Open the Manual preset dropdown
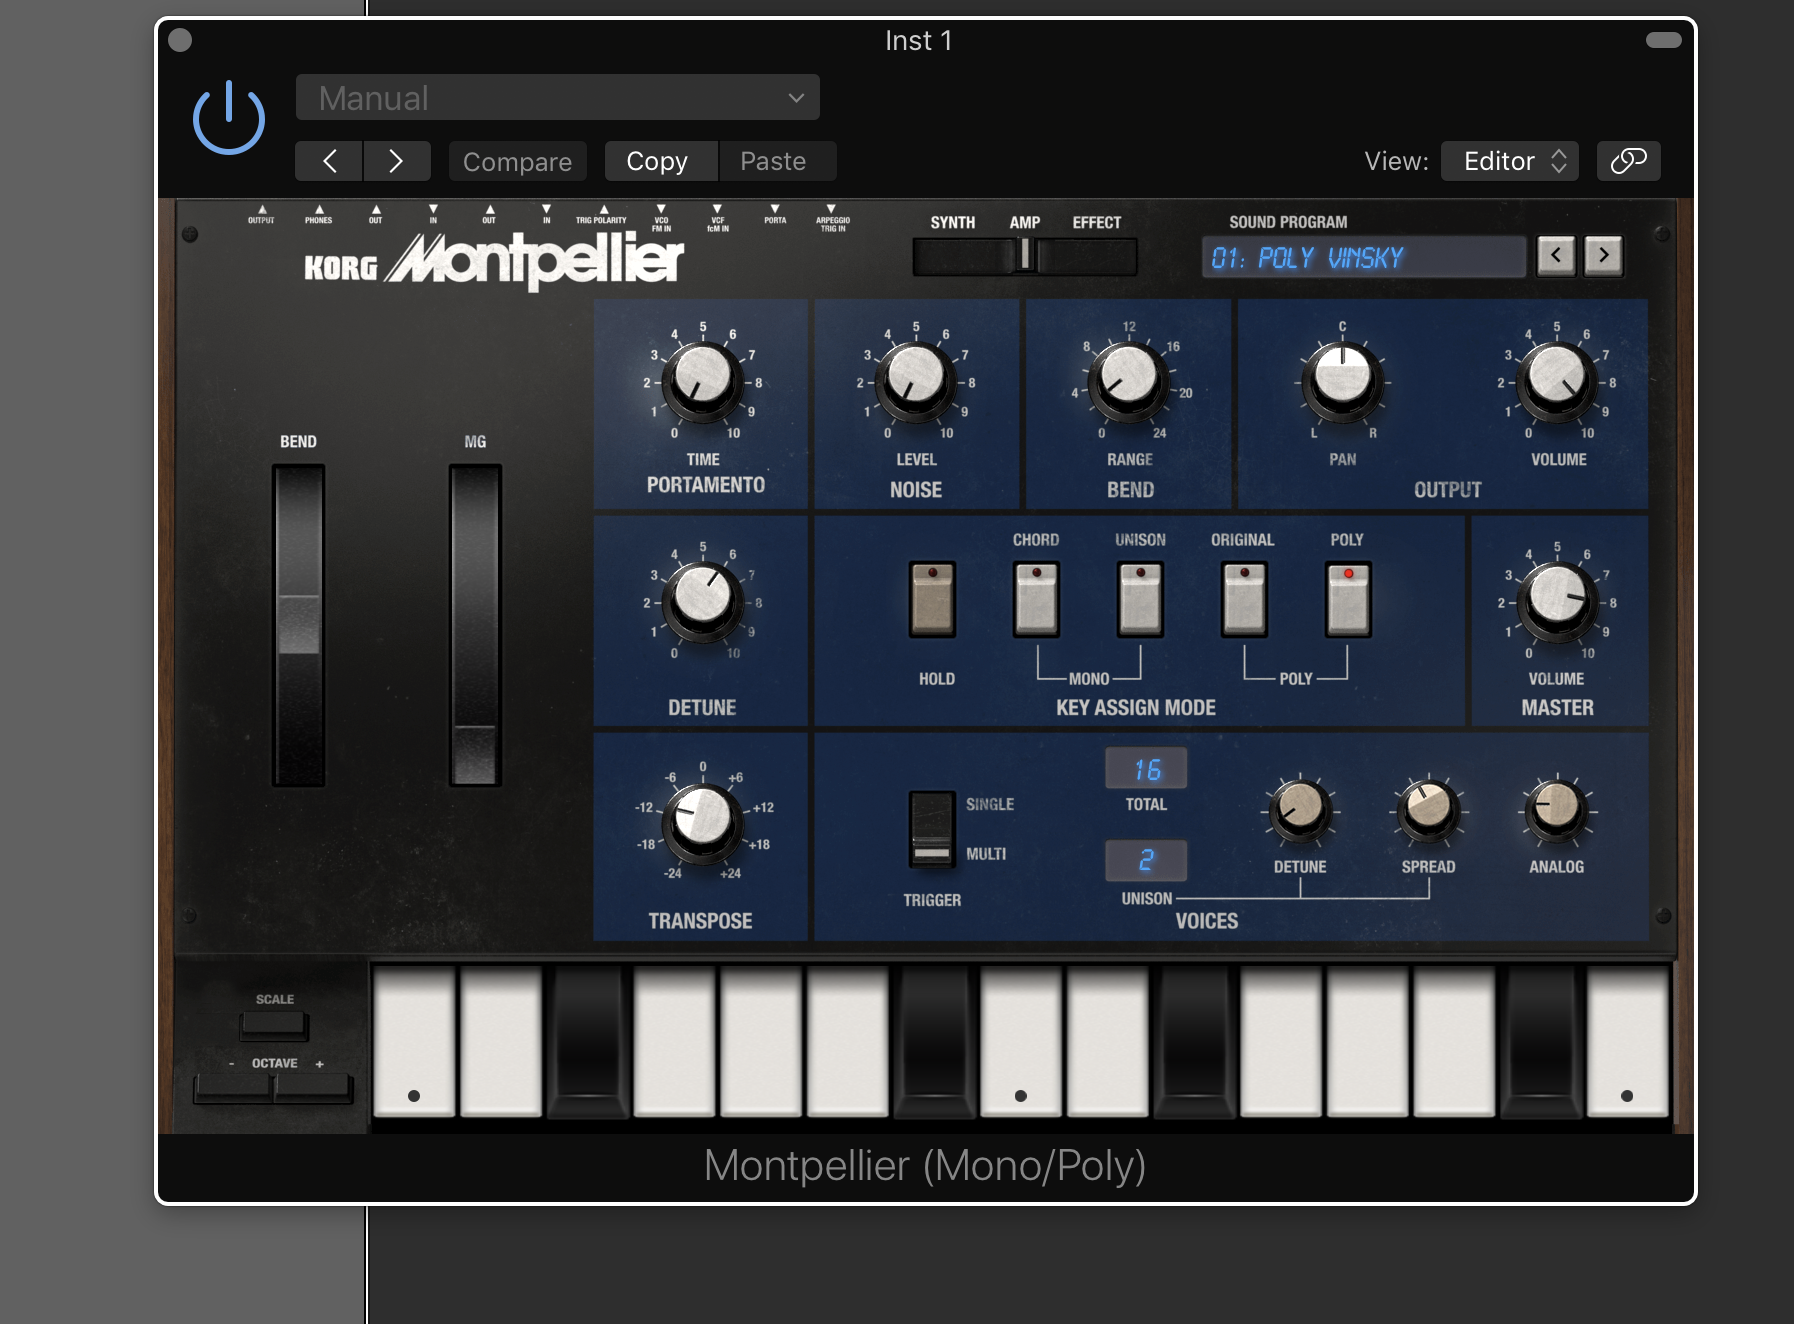 [557, 97]
